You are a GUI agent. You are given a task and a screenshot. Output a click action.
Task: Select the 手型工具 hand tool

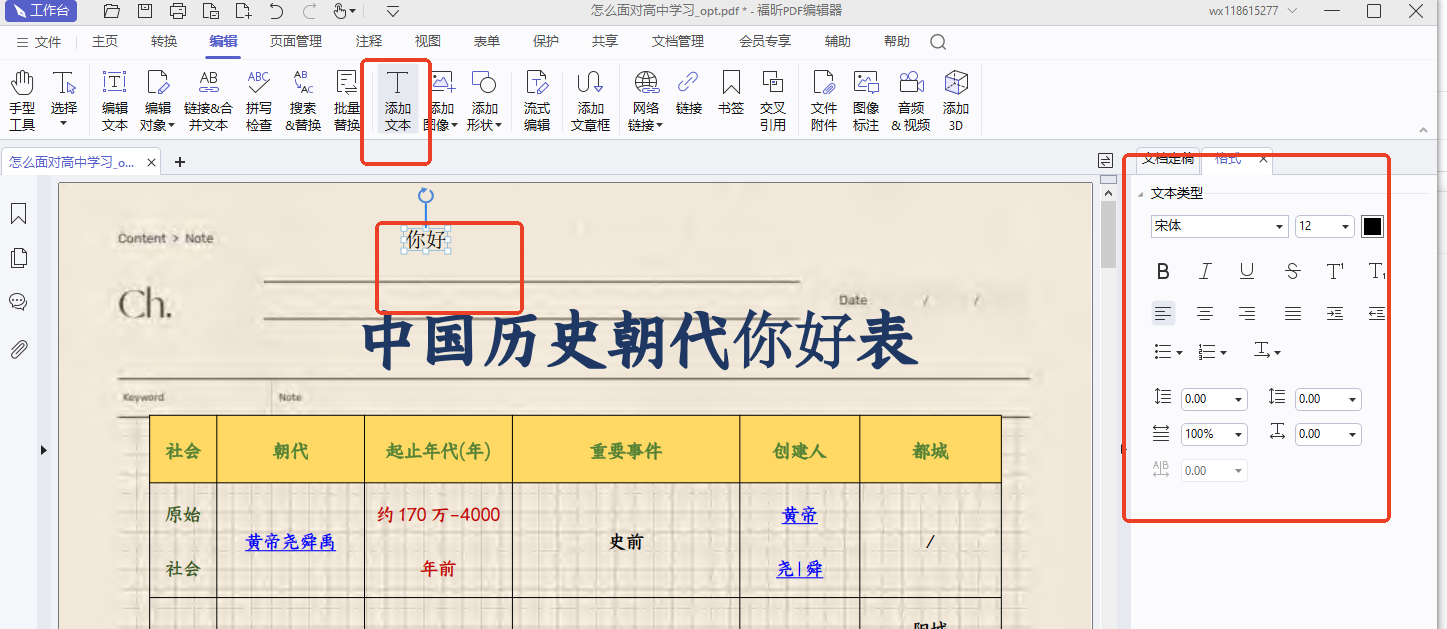[x=22, y=100]
